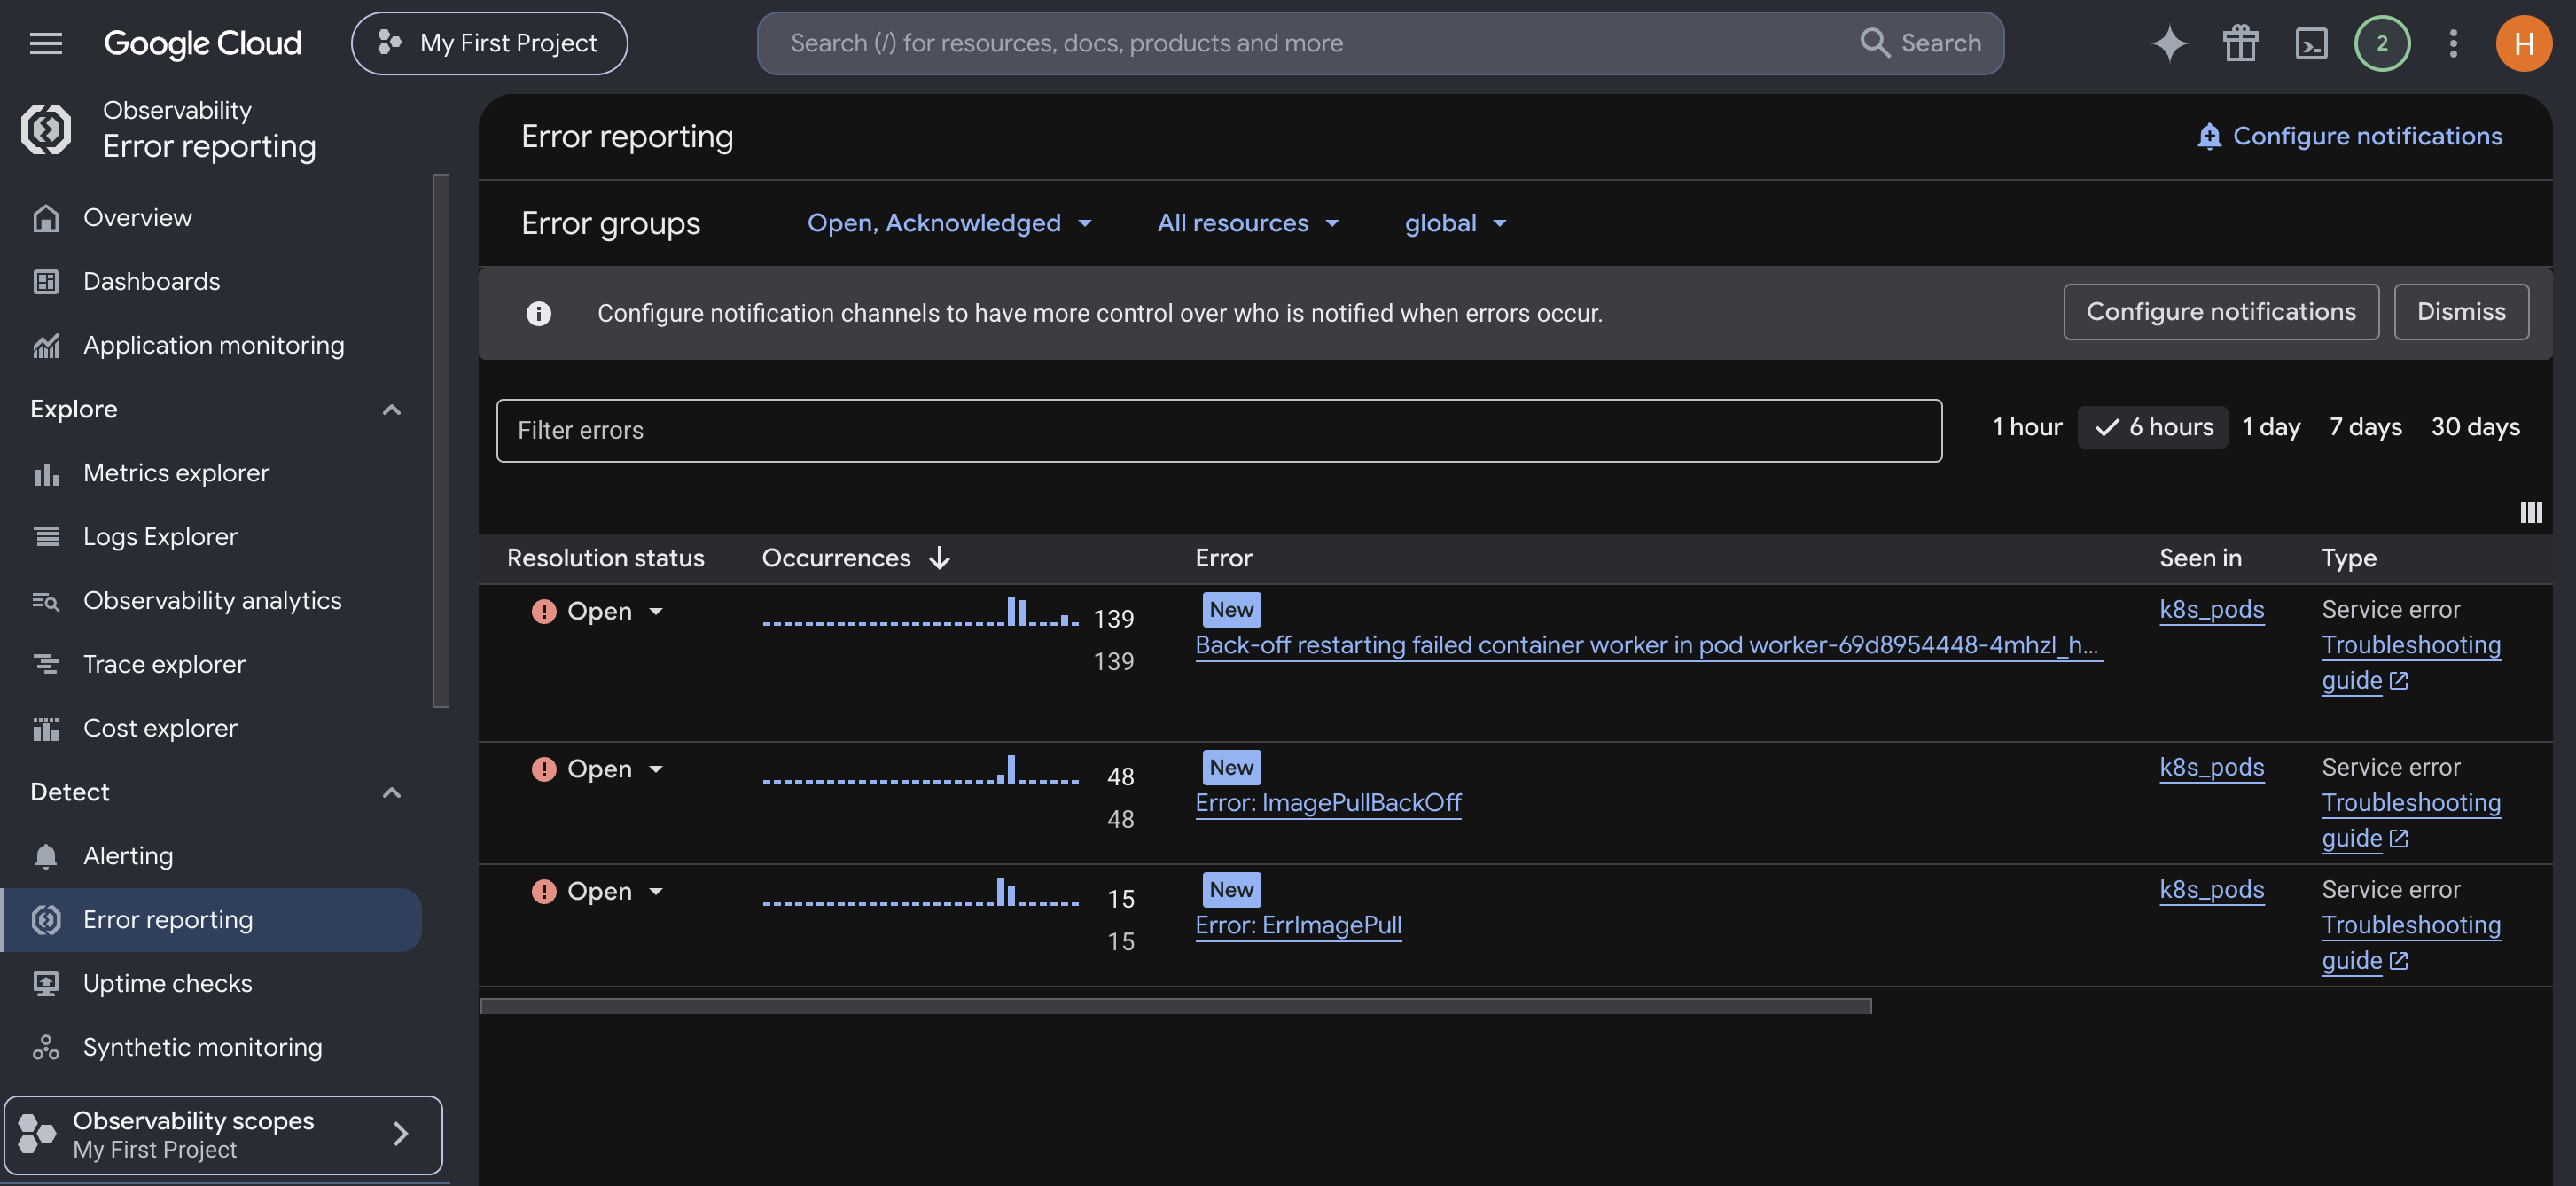Open the column display options icon
This screenshot has height=1186, width=2576.
[2530, 512]
